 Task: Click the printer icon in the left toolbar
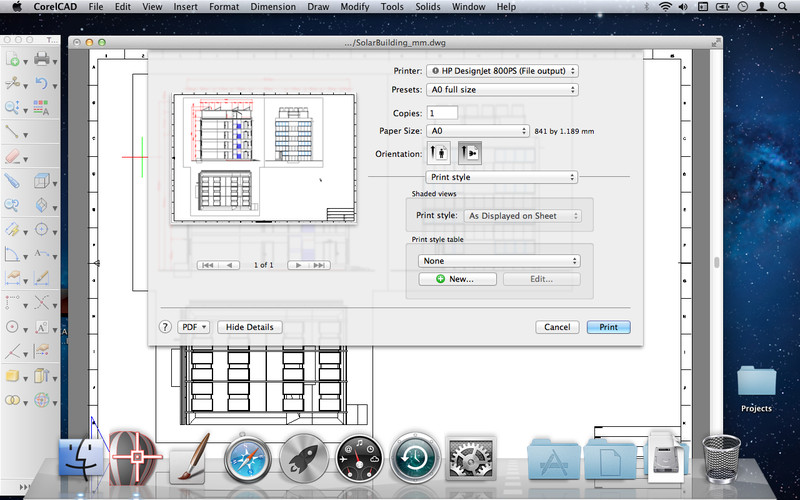pos(42,59)
